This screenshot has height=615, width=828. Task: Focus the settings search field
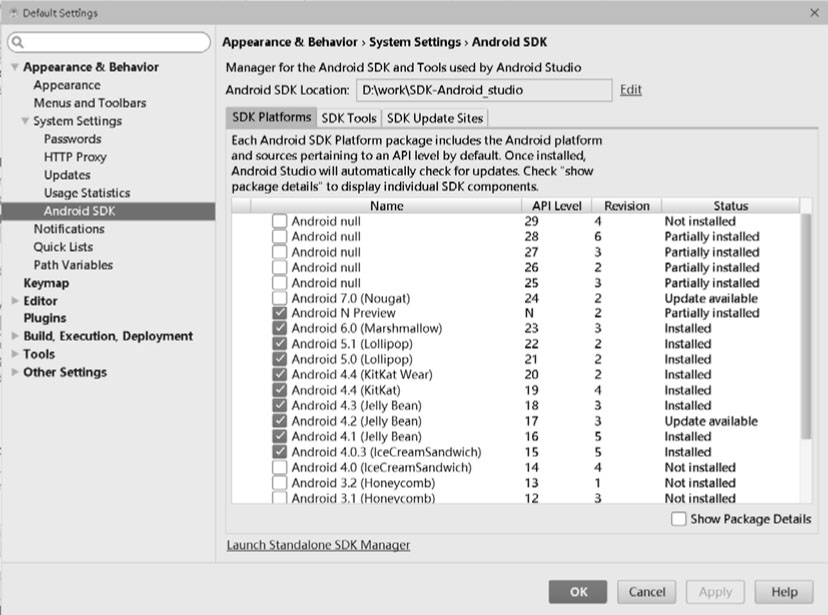109,42
